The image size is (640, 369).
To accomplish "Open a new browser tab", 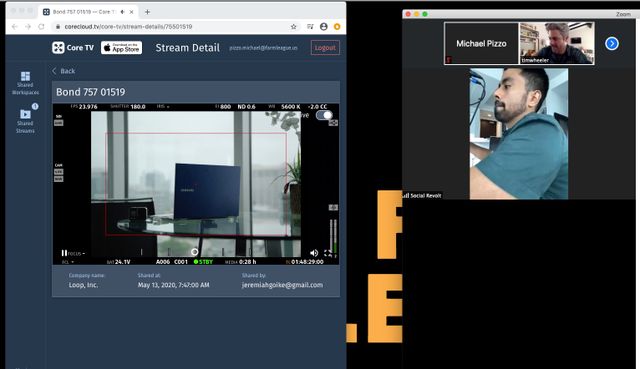I will [147, 12].
